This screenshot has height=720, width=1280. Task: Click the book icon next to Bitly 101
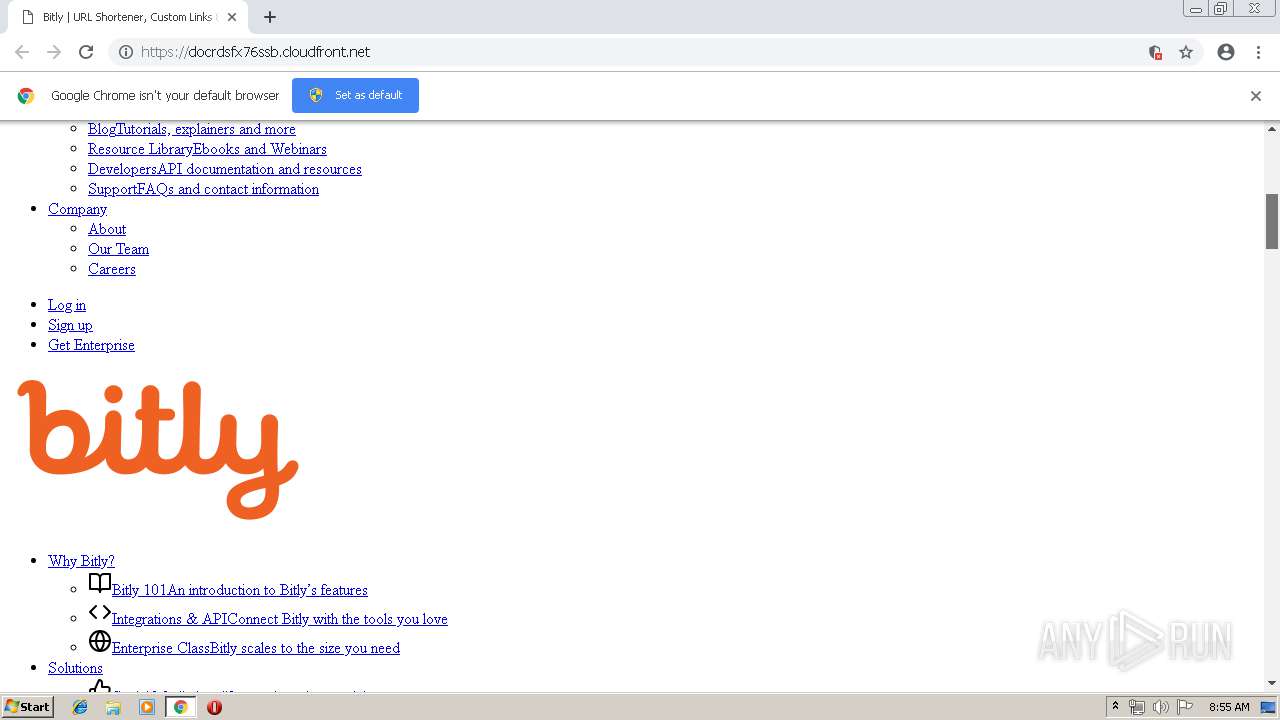coord(100,583)
